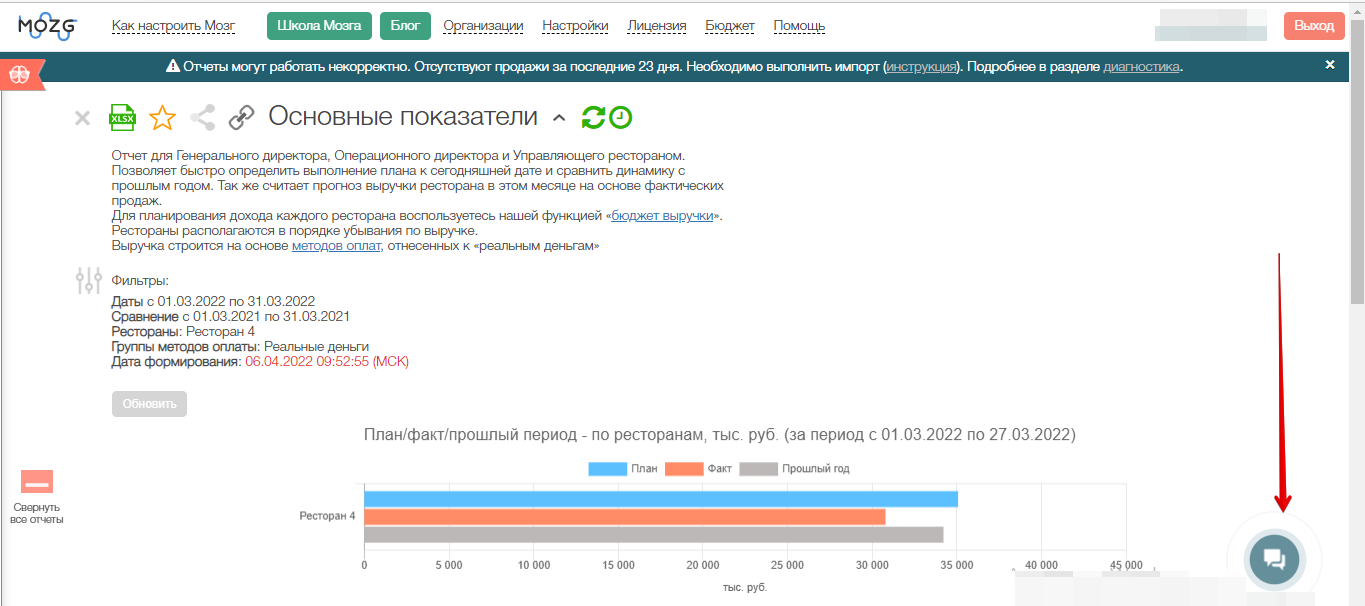Screen dimensions: 1365x606
Task: Close the report with gray X icon
Action: pos(82,119)
